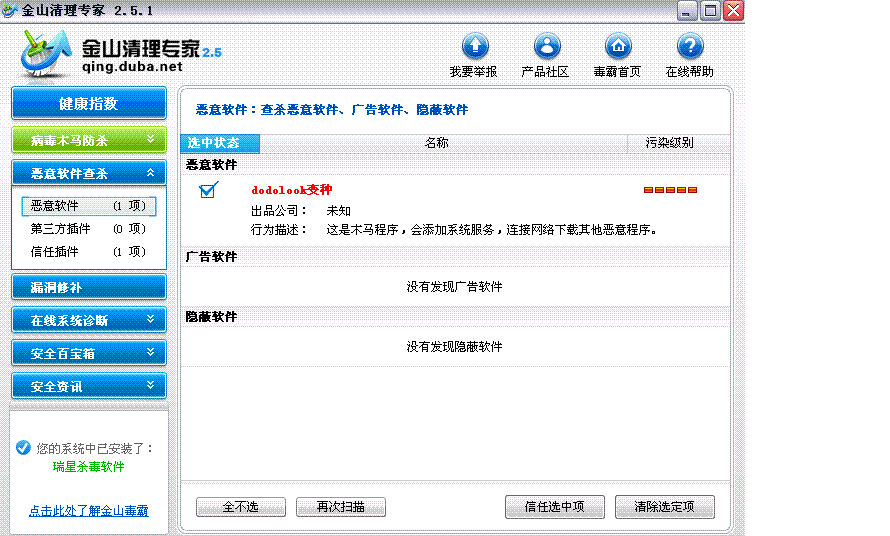890x536 pixels.
Task: Go to 毒霸首页 home icon
Action: [x=618, y=46]
